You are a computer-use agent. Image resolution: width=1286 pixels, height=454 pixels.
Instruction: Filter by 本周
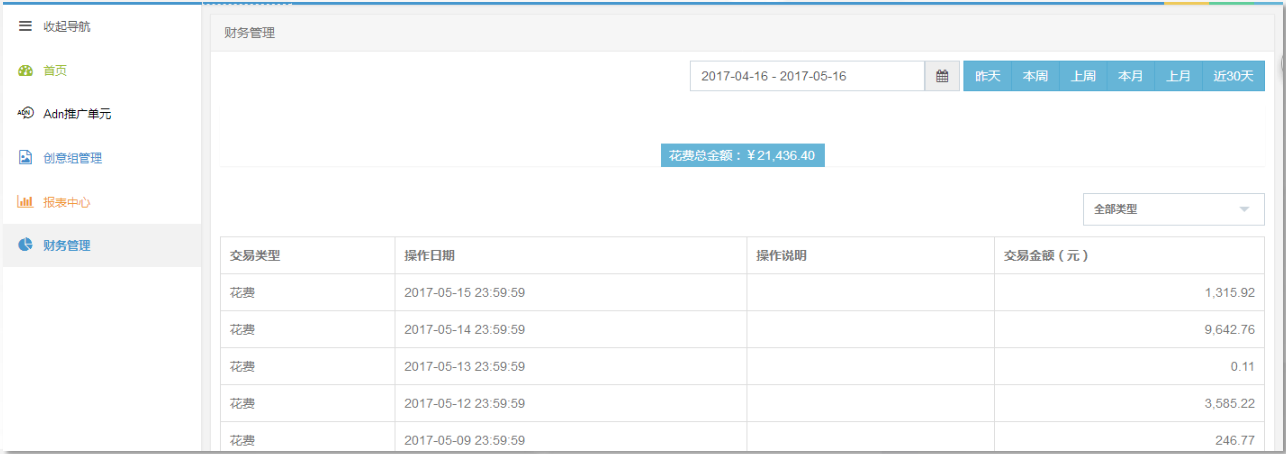click(x=1035, y=76)
